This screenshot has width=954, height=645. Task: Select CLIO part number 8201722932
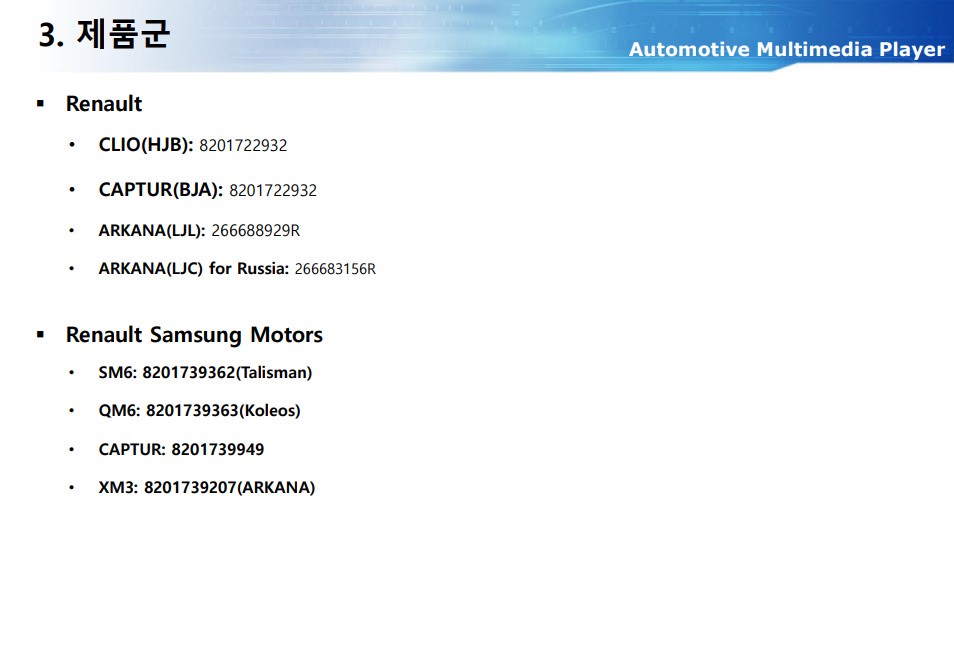[x=243, y=145]
